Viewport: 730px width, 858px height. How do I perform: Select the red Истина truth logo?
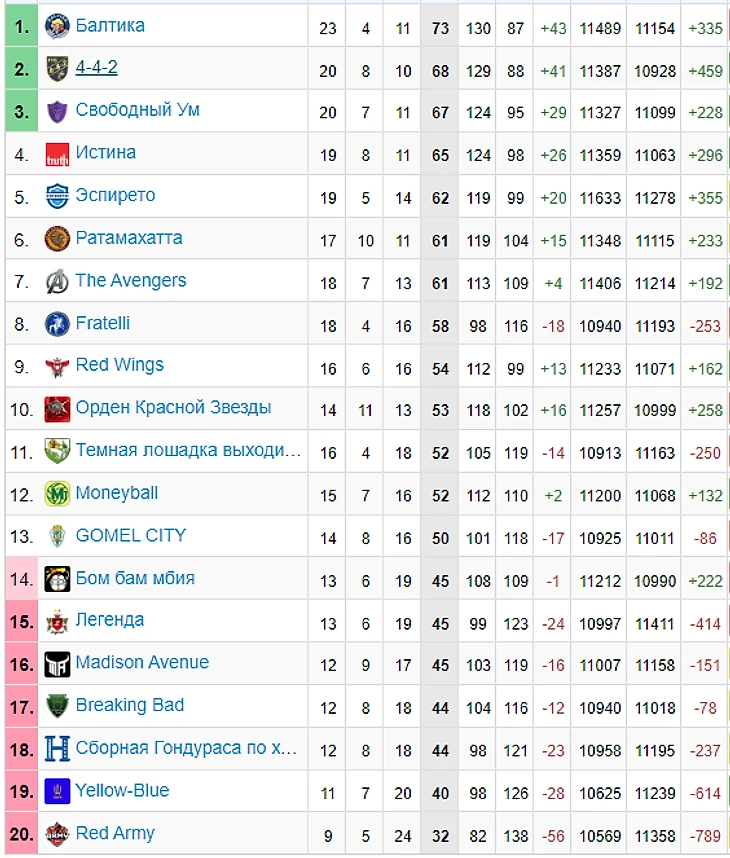[x=57, y=154]
